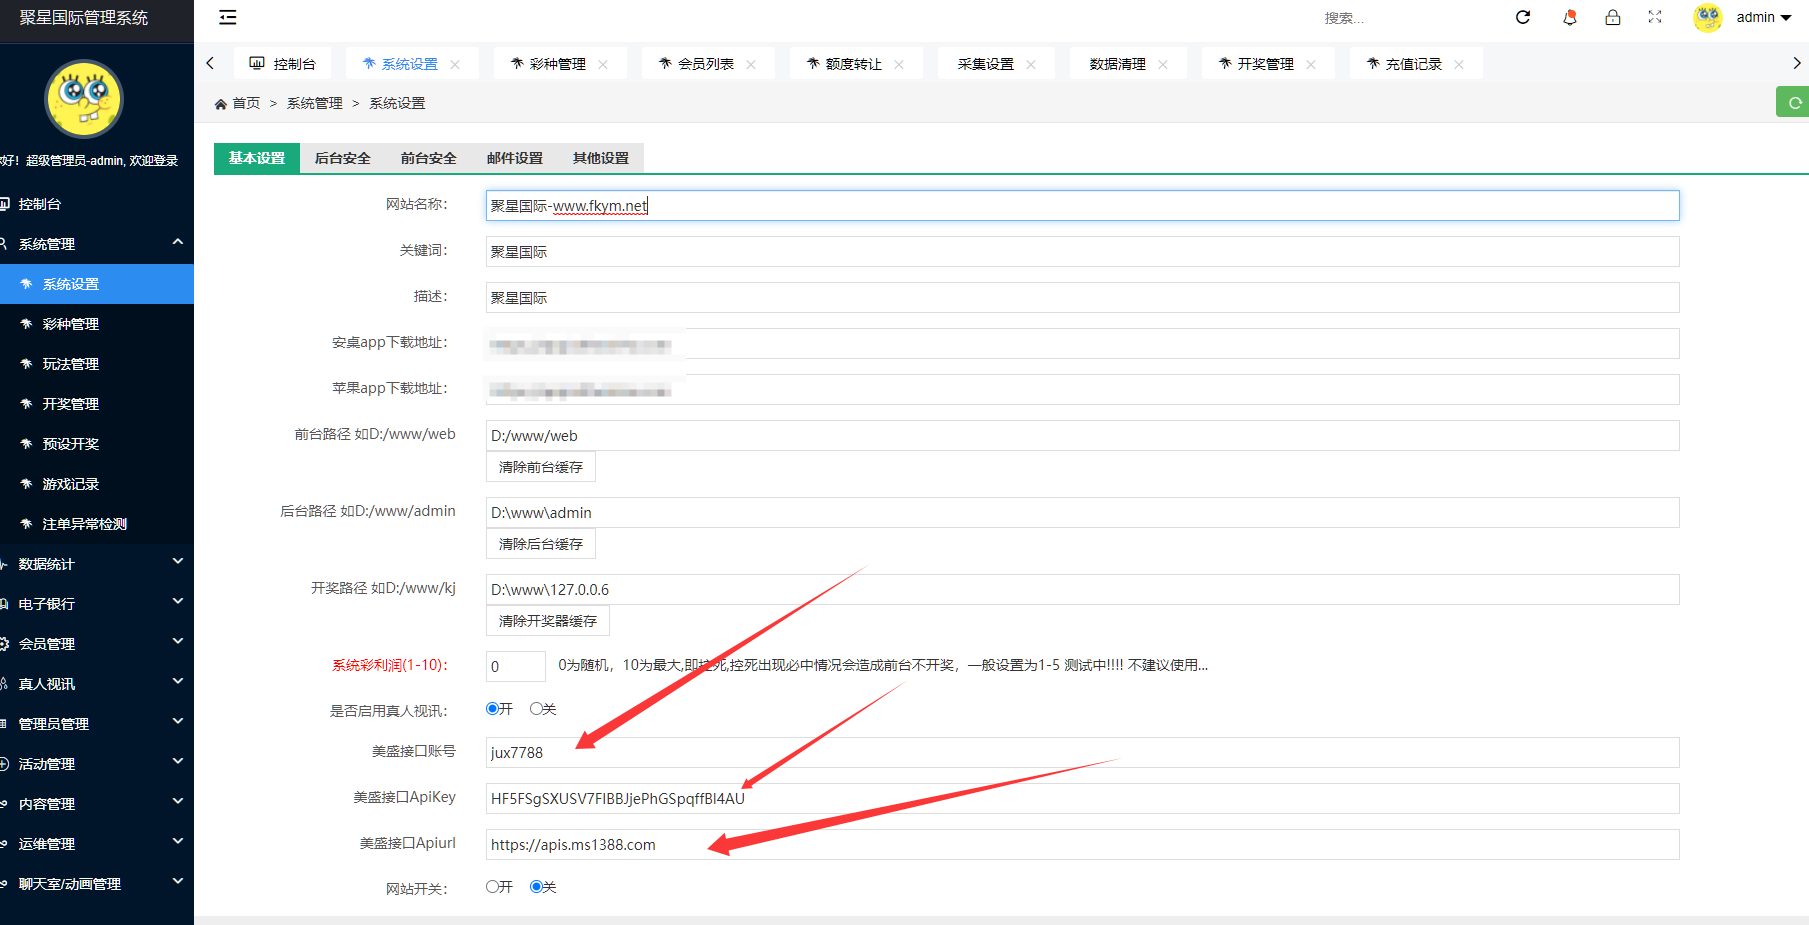Enter fullscreen with the expand icon
This screenshot has height=925, width=1809.
[x=1655, y=17]
